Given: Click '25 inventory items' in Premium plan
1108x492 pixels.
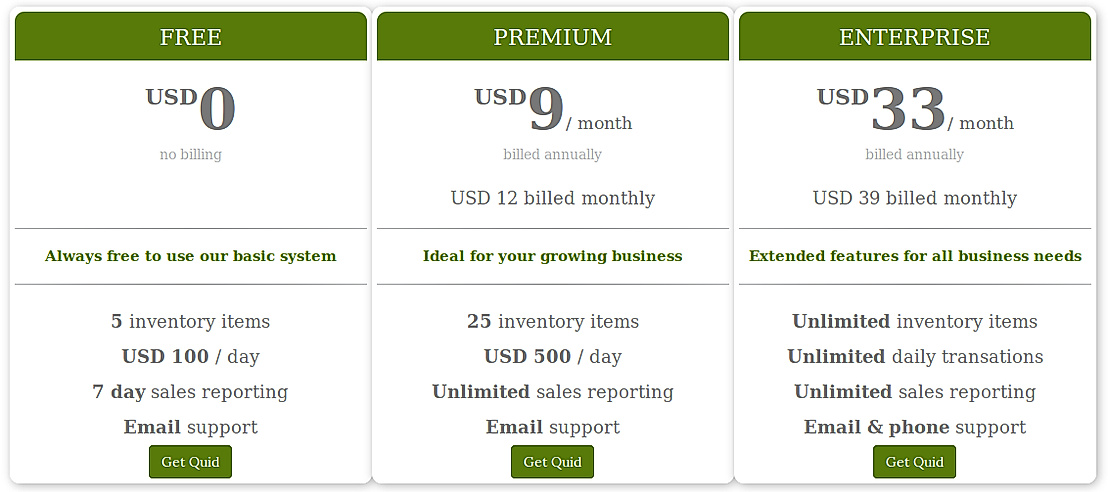Looking at the screenshot, I should coord(552,321).
